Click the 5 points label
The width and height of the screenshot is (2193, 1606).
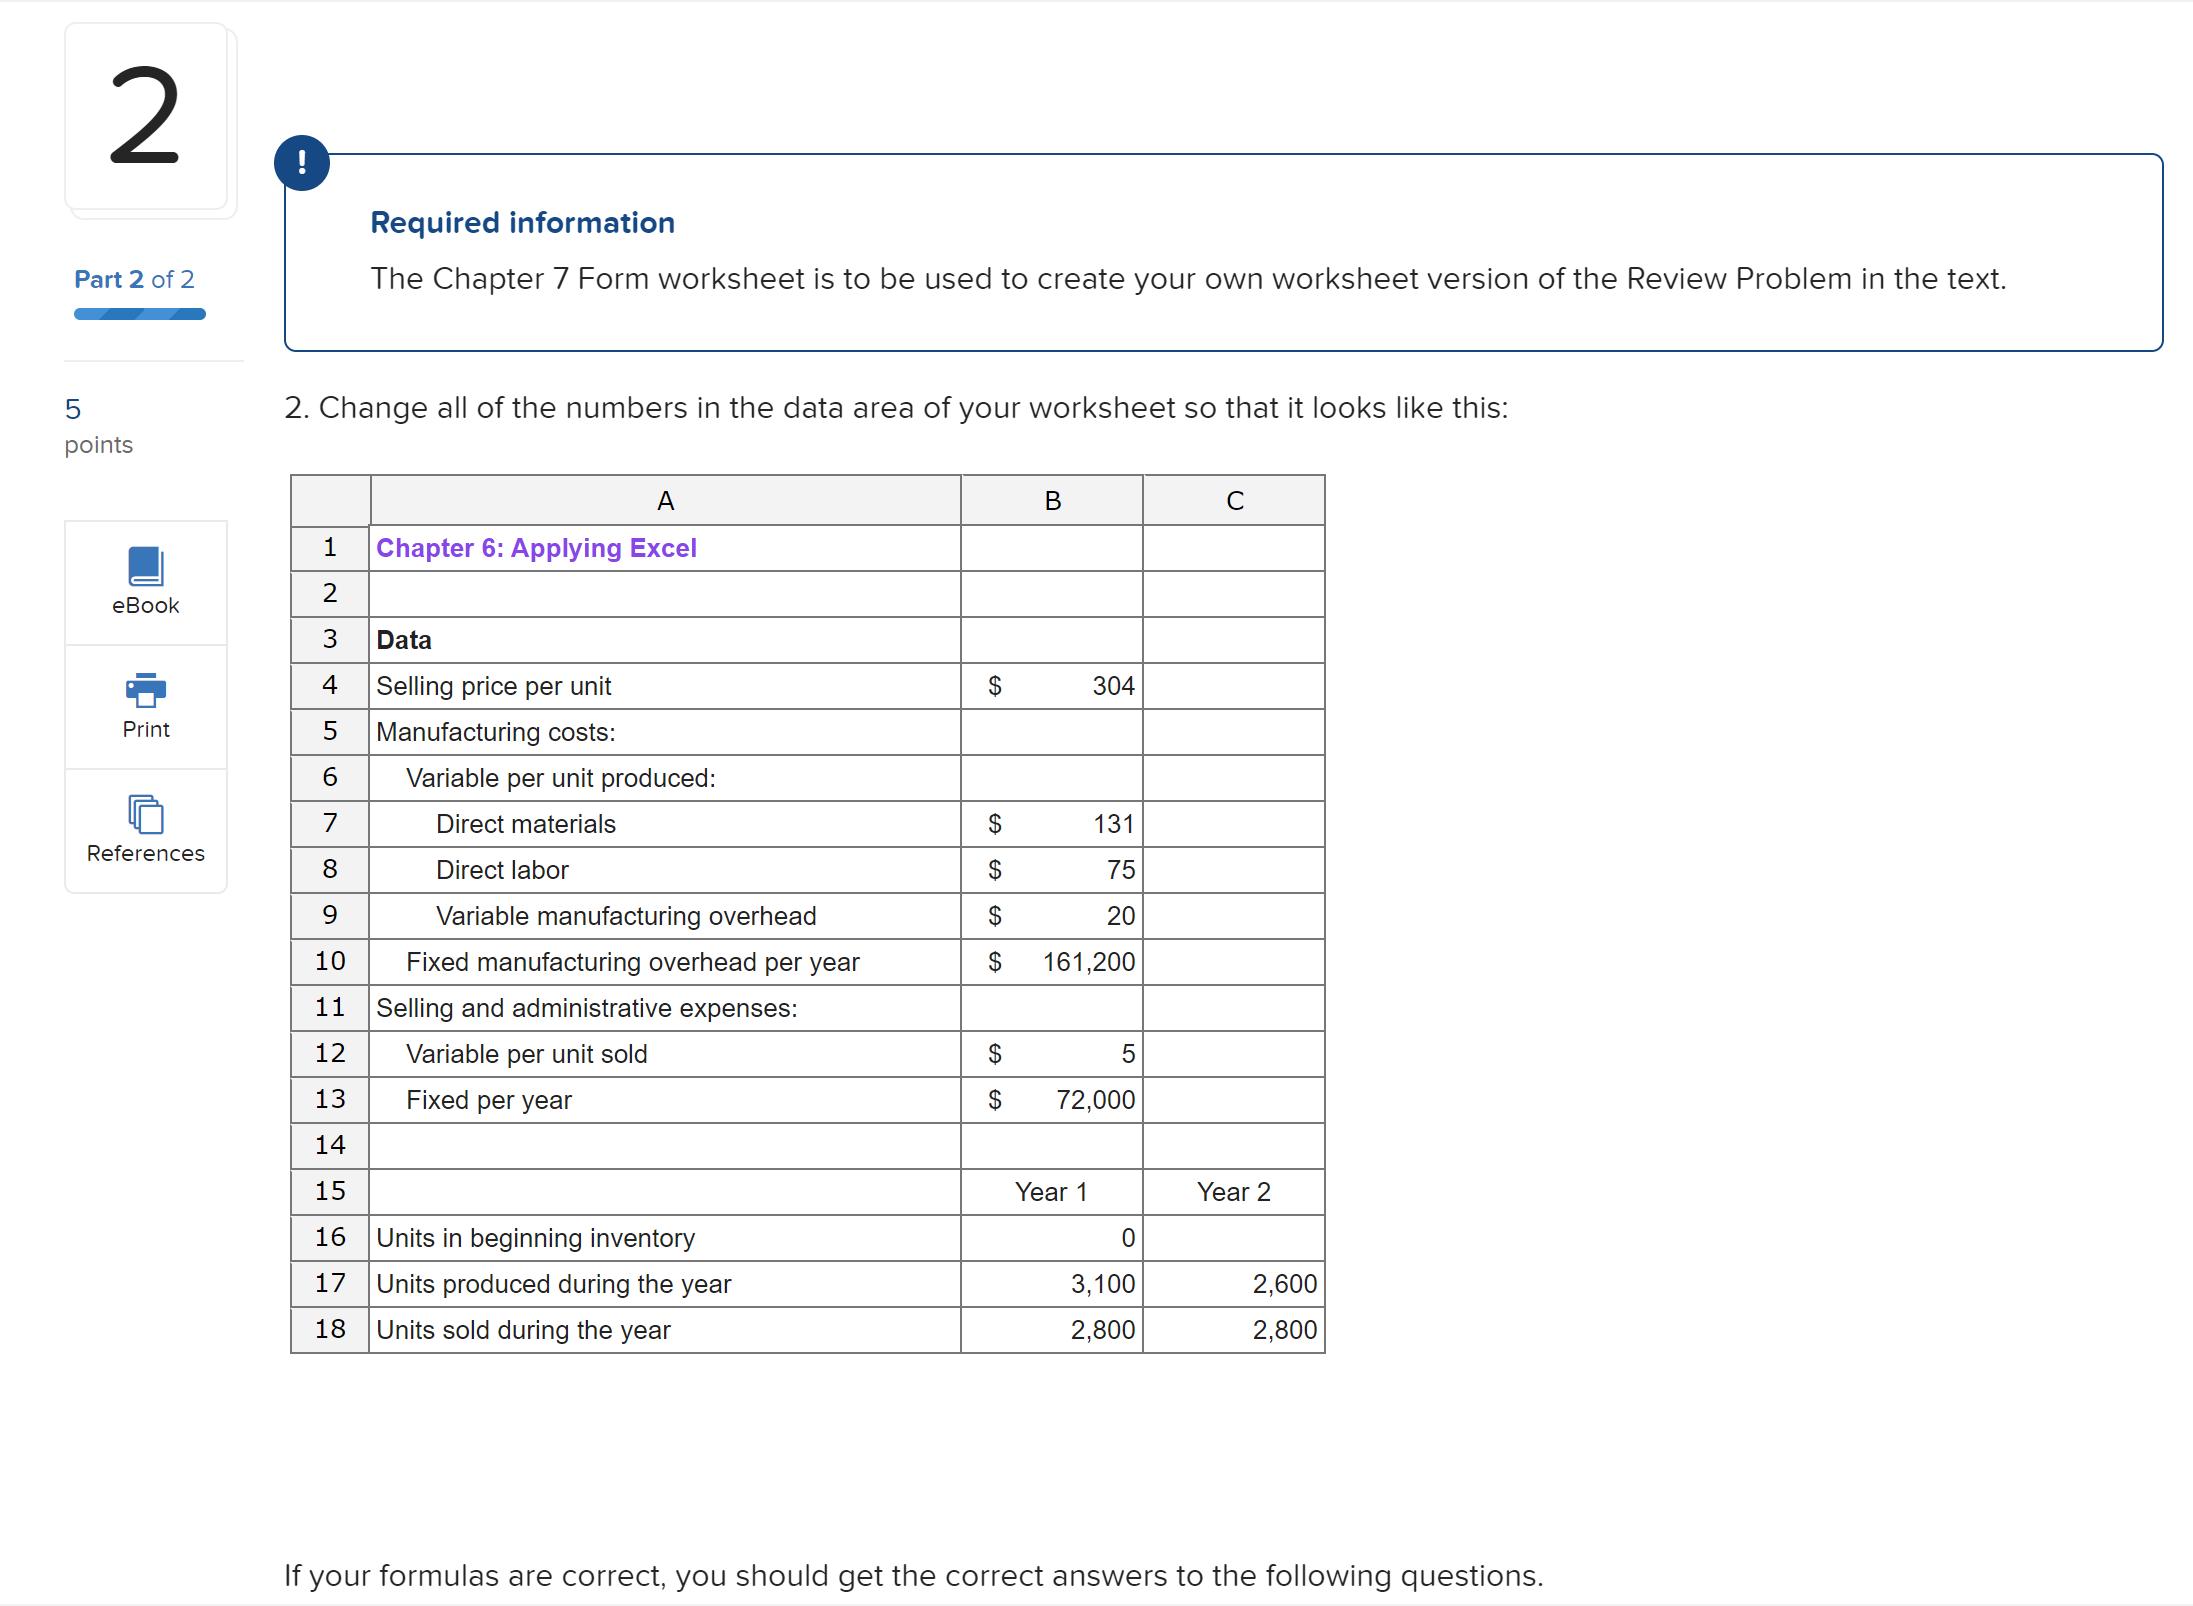(99, 427)
